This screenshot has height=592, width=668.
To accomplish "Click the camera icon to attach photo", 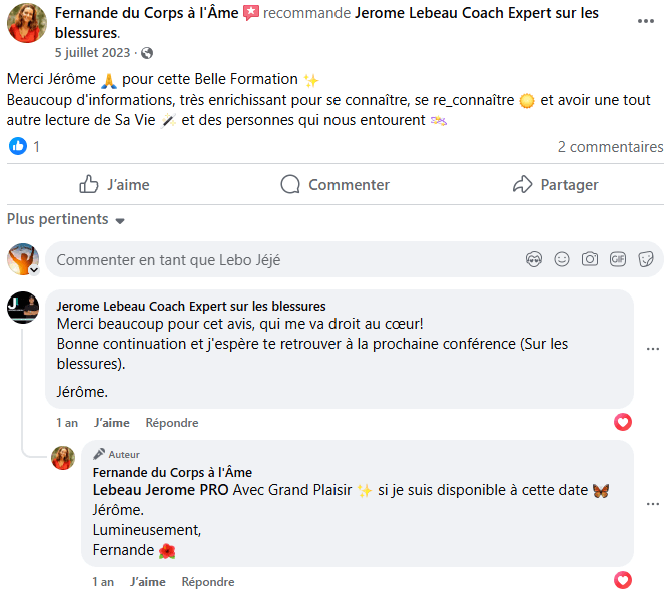I will click(590, 259).
